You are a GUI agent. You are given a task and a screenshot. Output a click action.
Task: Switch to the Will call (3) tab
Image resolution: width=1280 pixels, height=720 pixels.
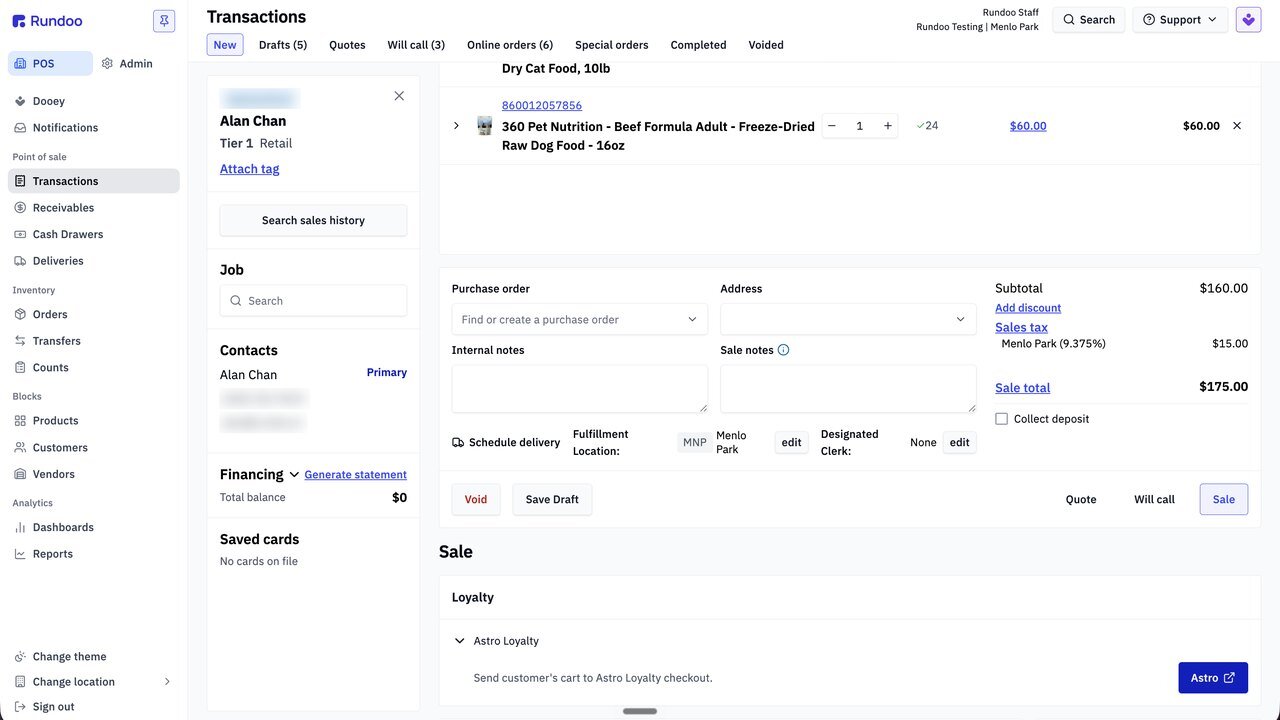[x=416, y=45]
